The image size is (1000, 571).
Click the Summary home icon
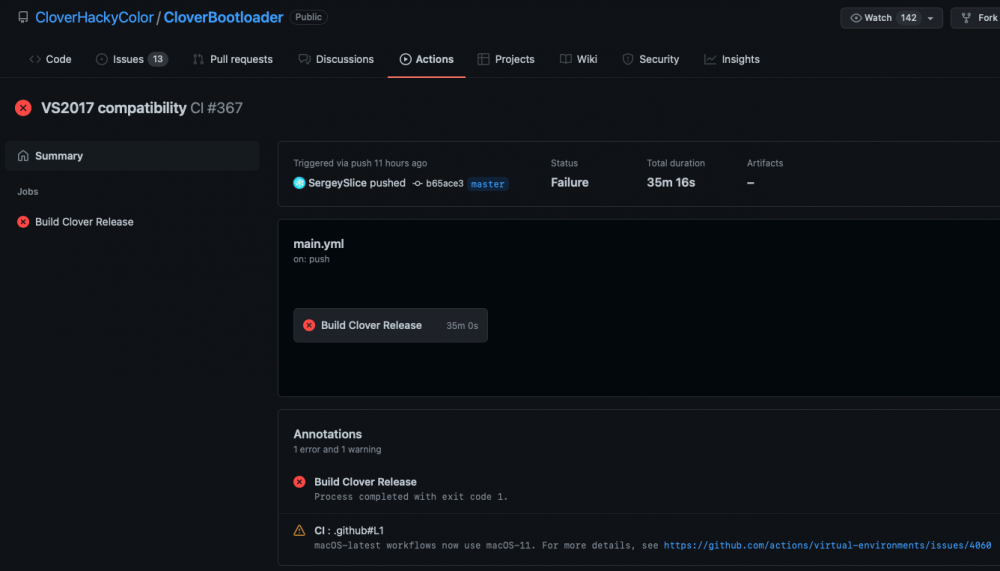[23, 156]
